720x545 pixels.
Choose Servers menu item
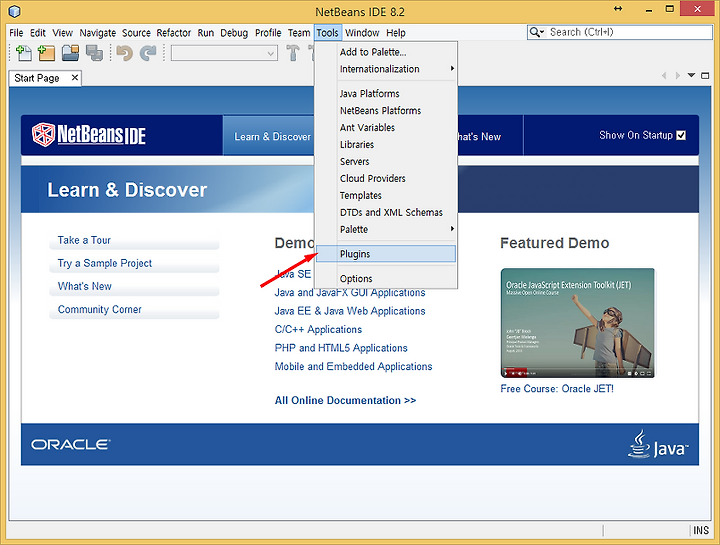tap(386, 162)
